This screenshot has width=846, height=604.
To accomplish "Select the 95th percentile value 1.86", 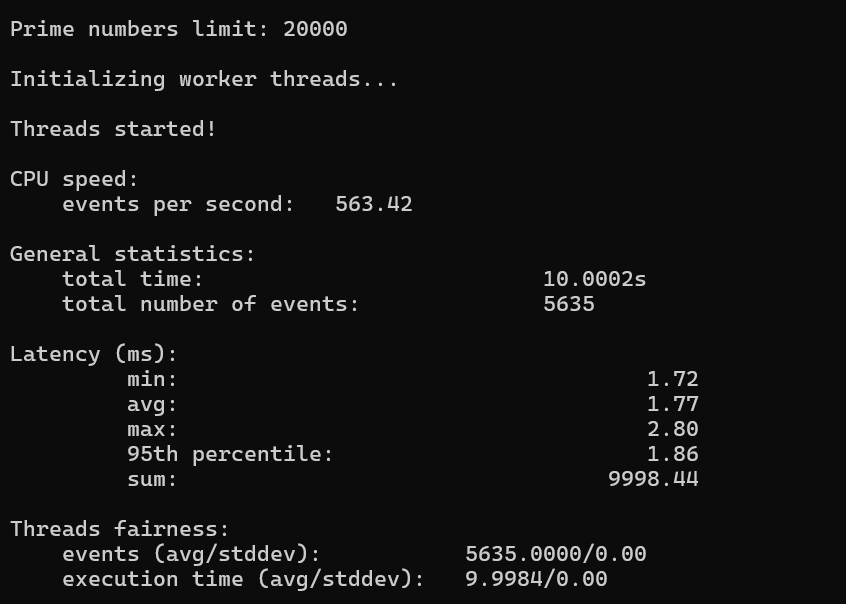I will [673, 454].
